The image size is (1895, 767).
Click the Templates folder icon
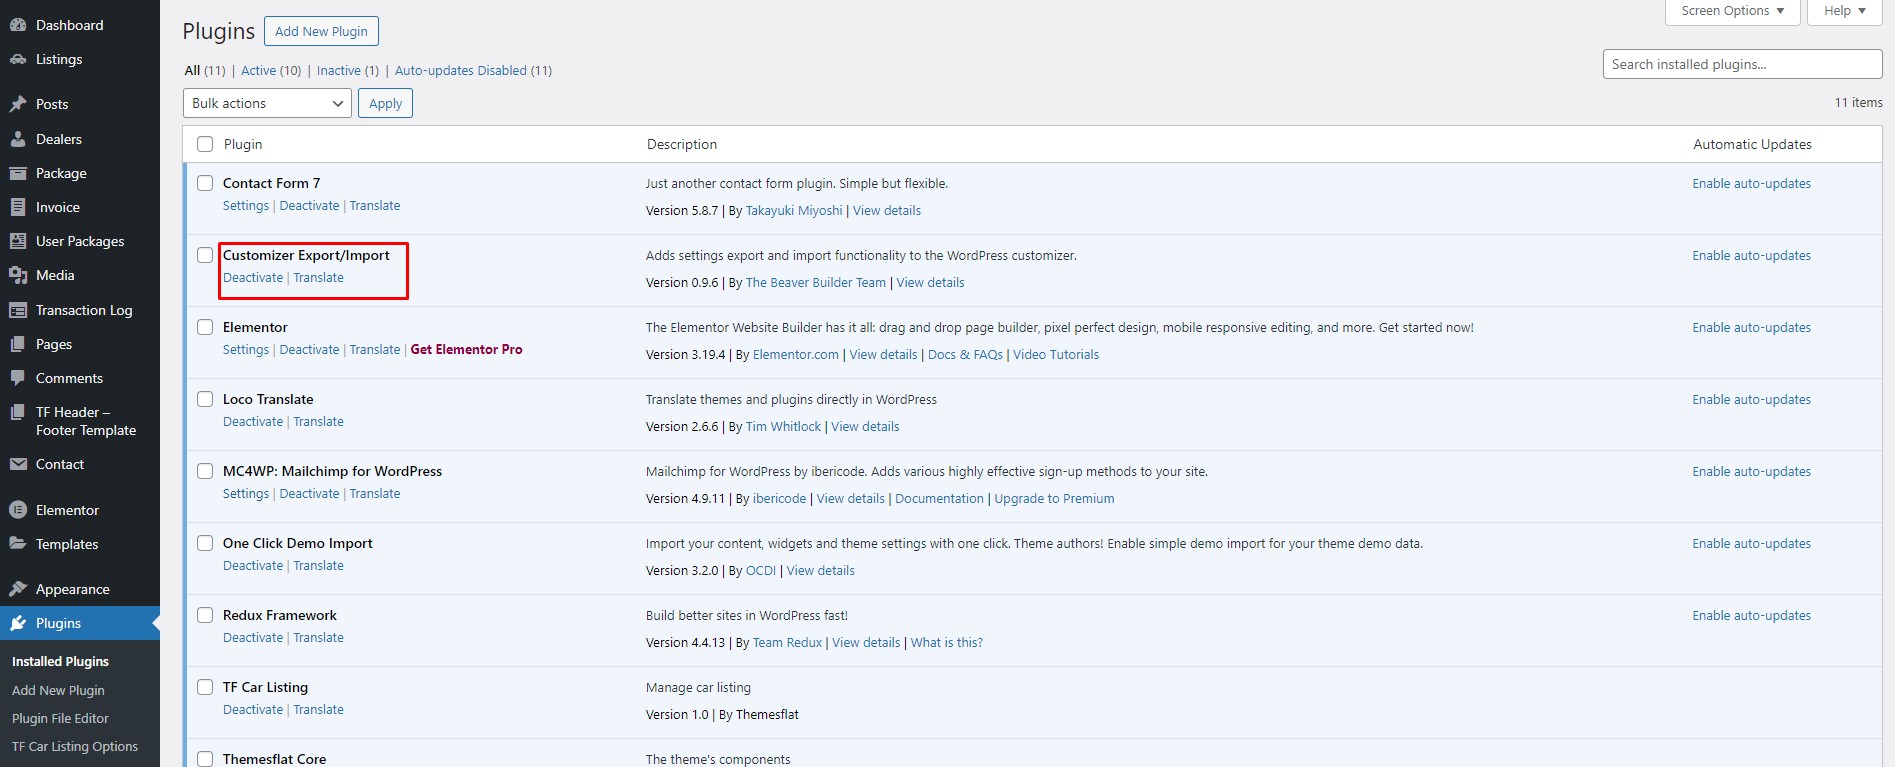coord(18,544)
